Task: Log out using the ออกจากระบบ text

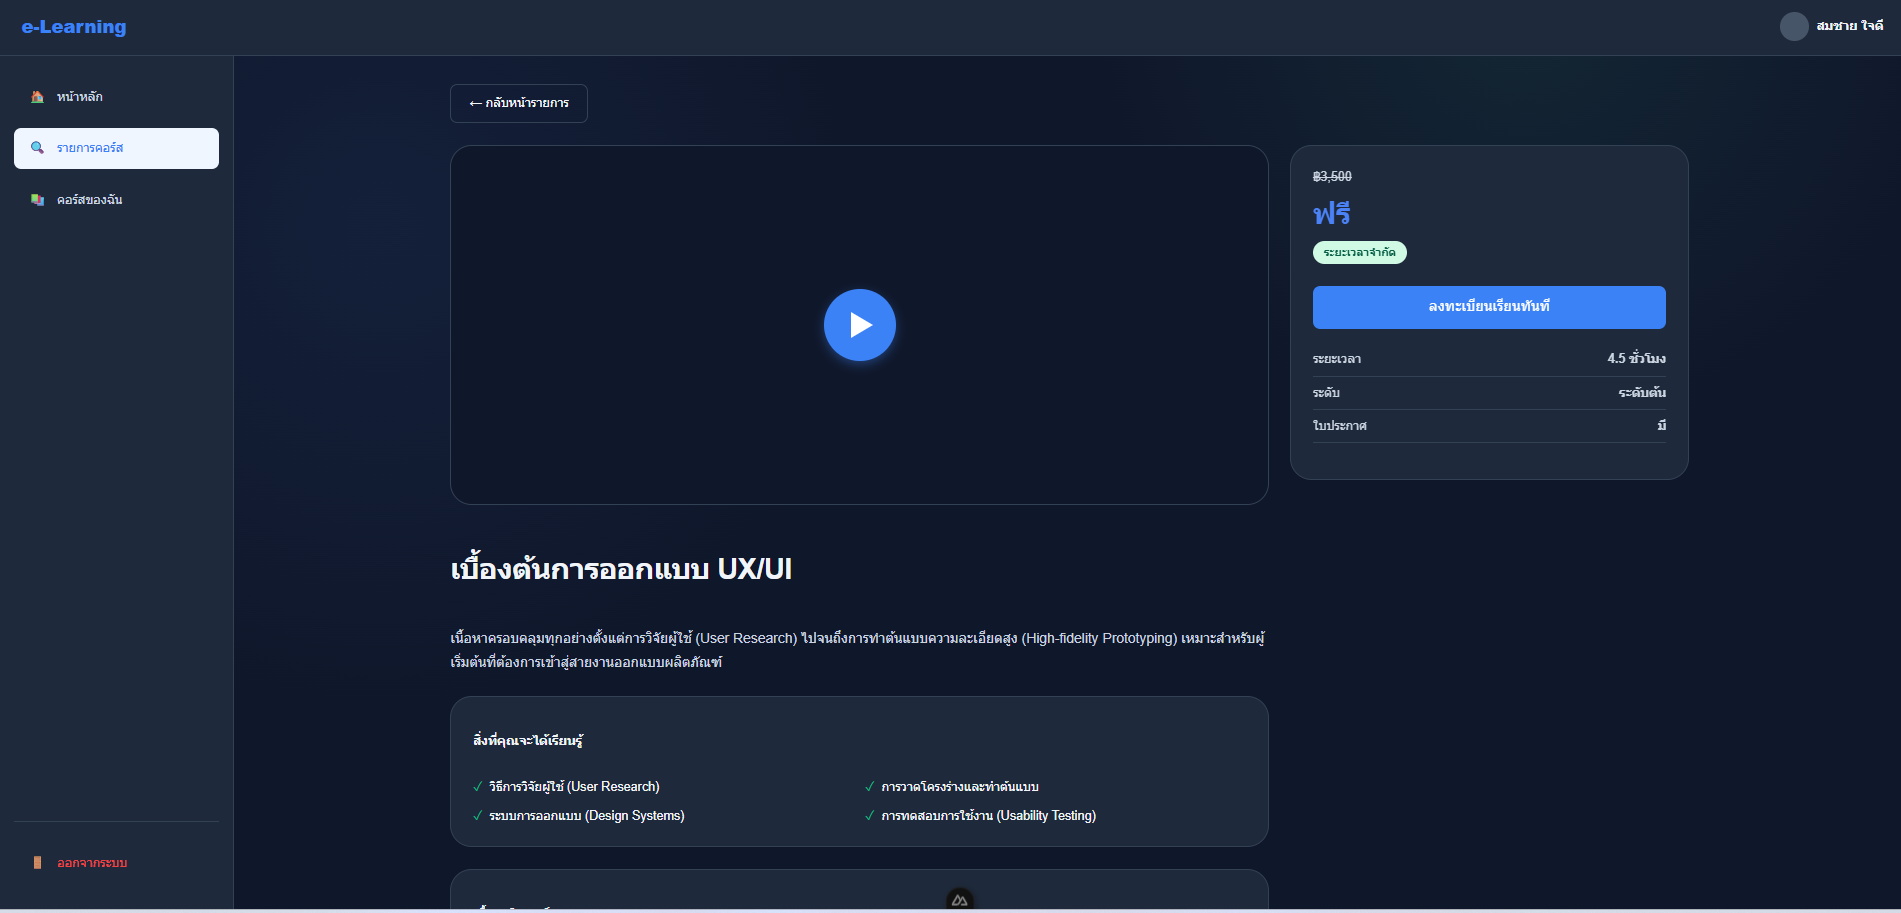Action: (92, 863)
